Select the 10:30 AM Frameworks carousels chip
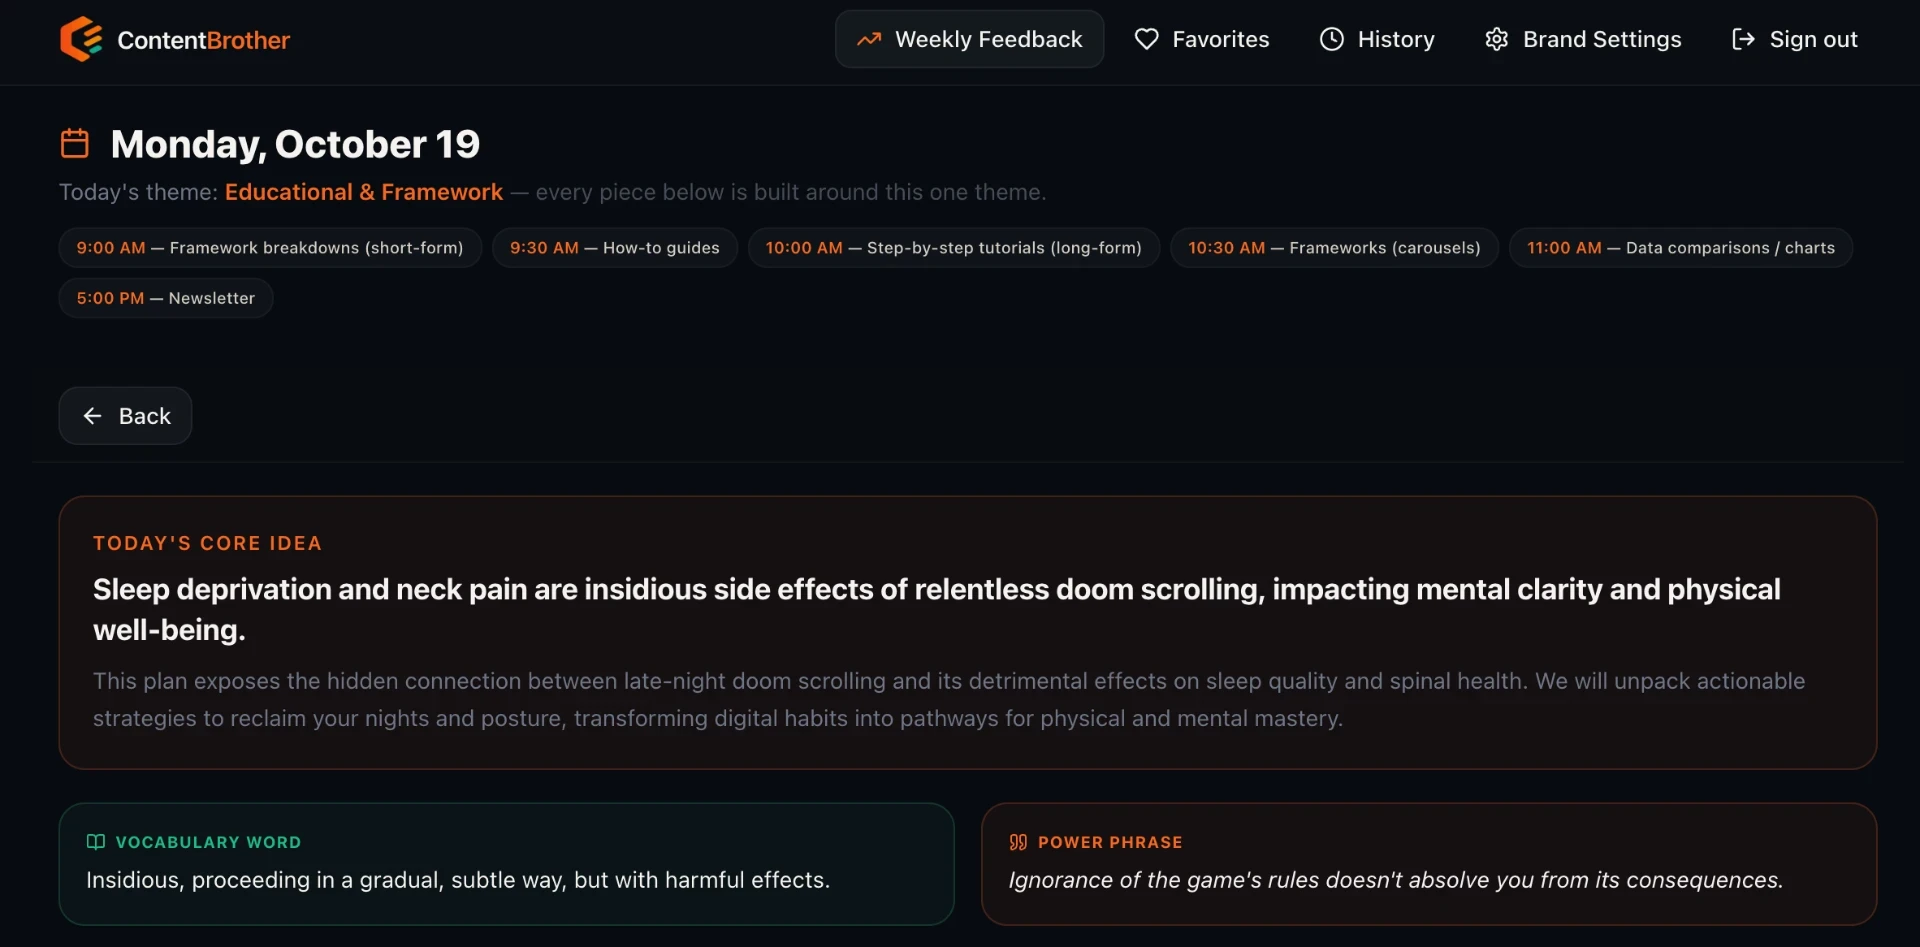 click(x=1334, y=248)
